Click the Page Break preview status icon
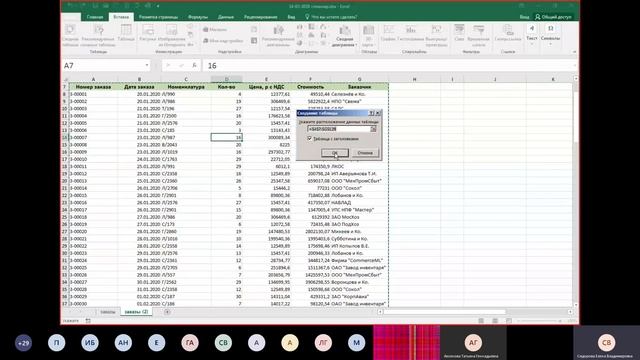 click(x=509, y=321)
